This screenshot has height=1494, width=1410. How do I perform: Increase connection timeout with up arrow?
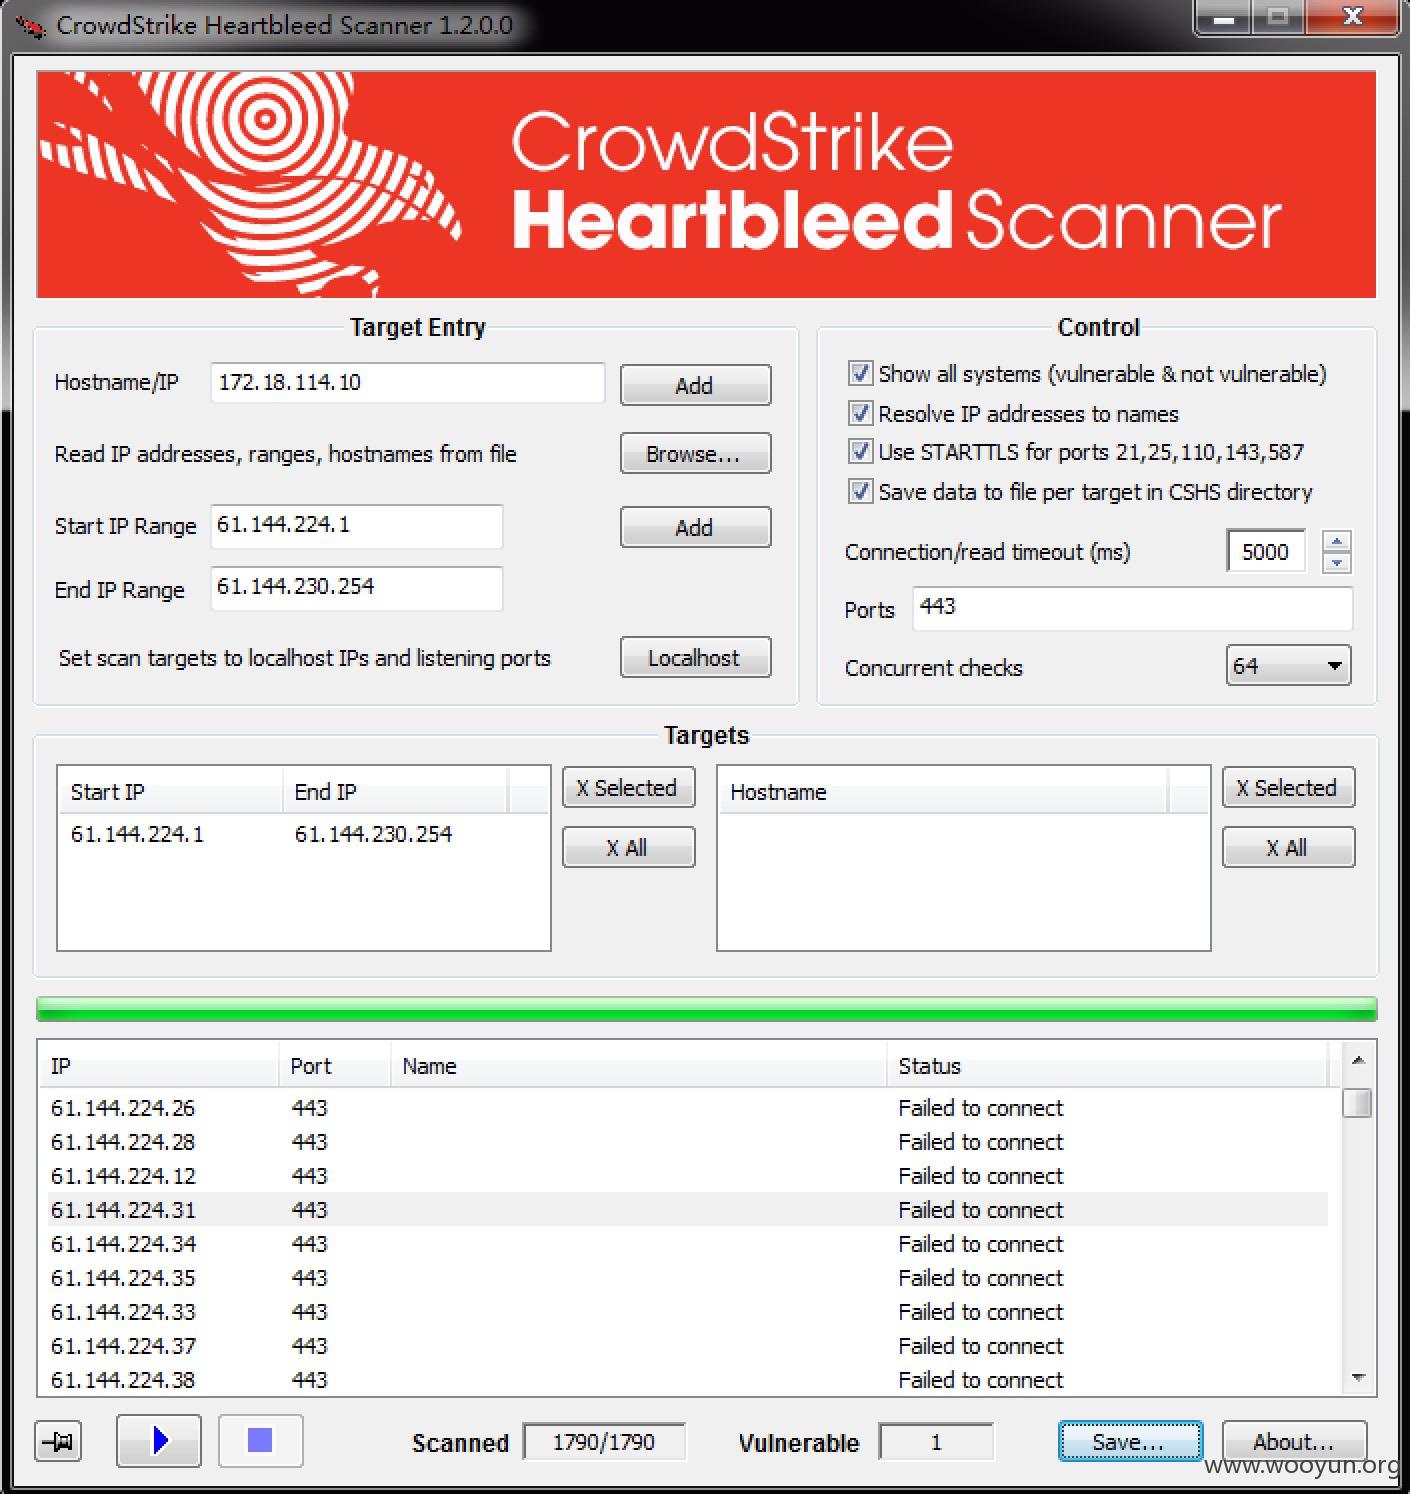pos(1337,541)
